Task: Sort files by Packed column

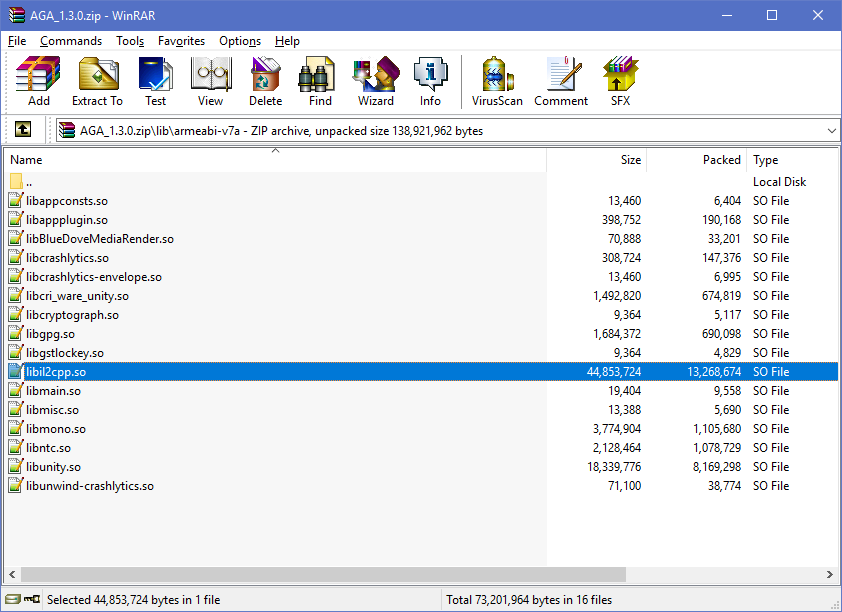Action: tap(696, 159)
